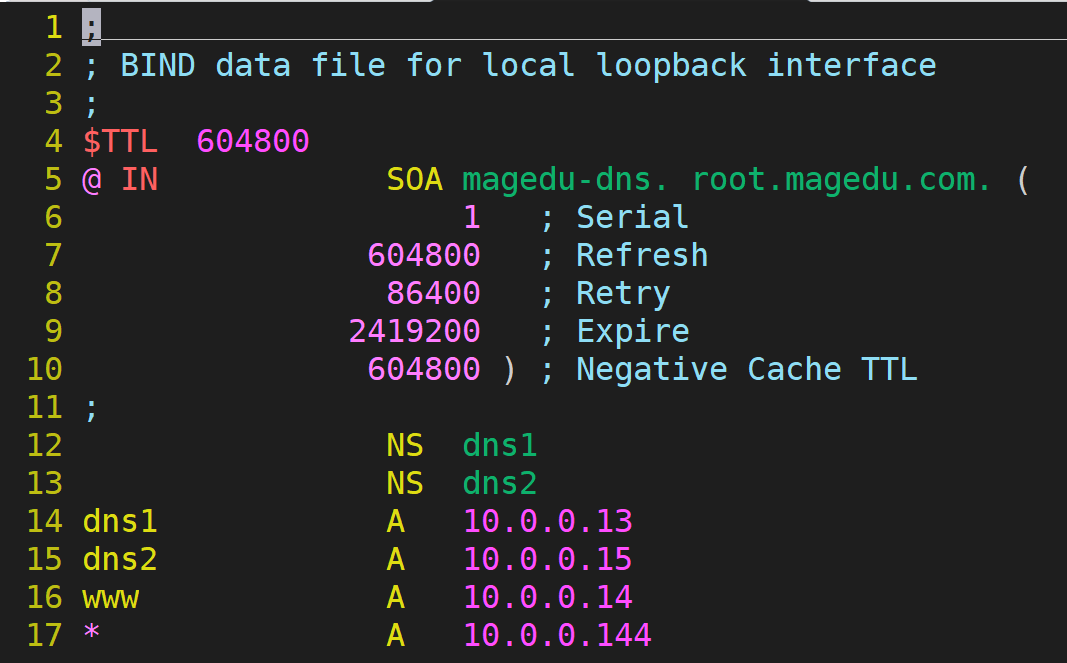Click IP address 10.0.0.144

coord(557,636)
